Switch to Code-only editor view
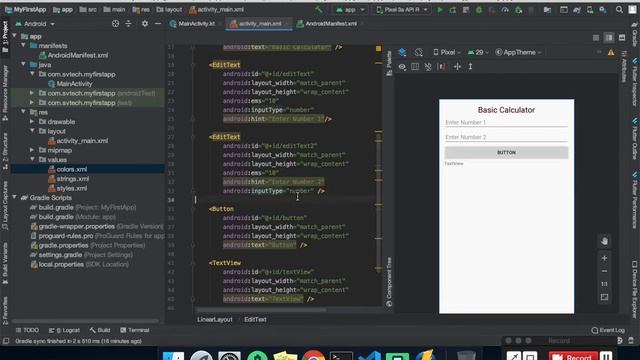The image size is (640, 360). [596, 38]
